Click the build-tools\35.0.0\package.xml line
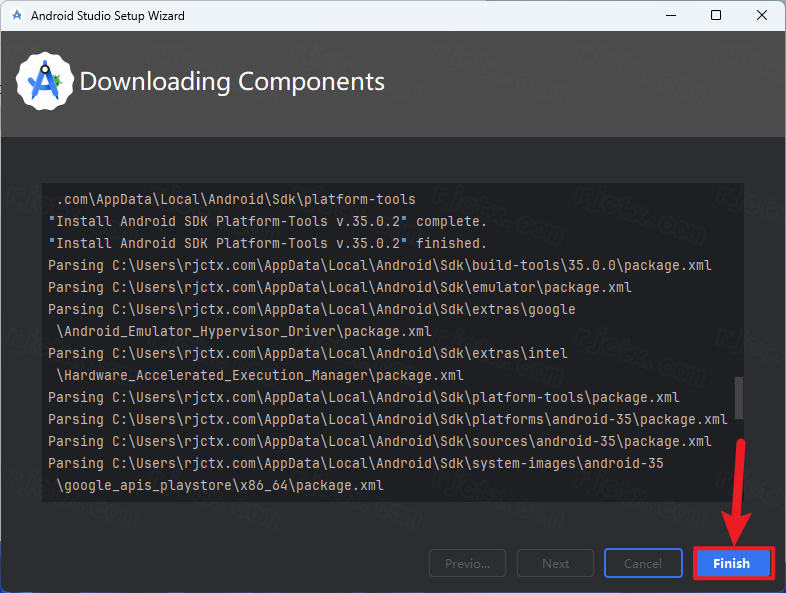Image resolution: width=786 pixels, height=593 pixels. (379, 265)
